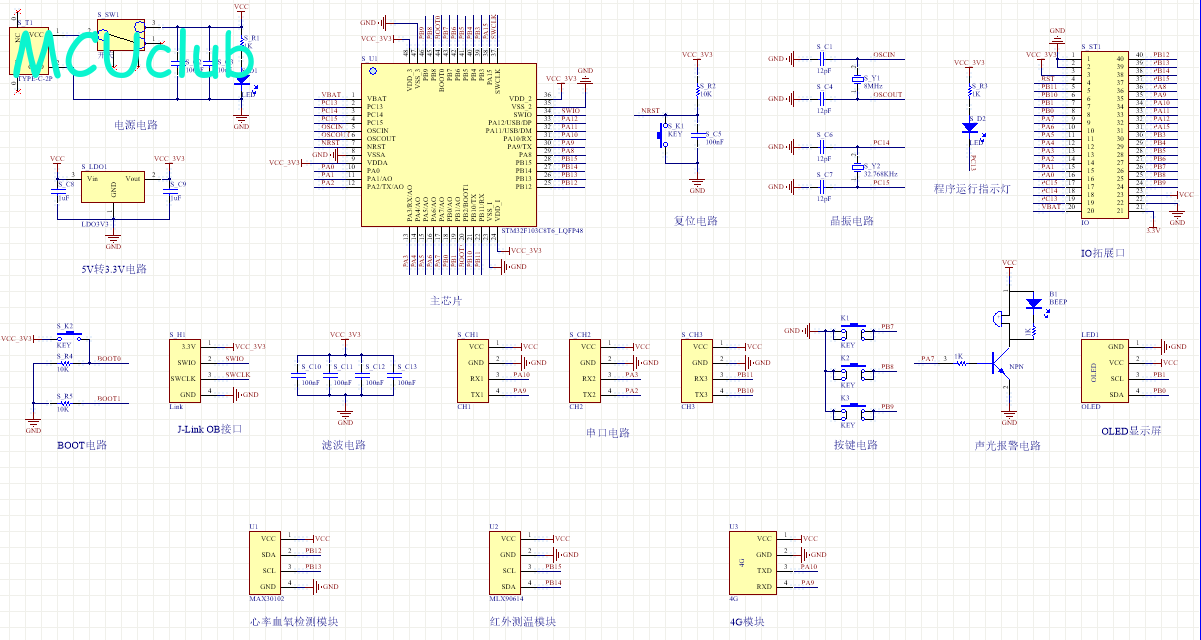The width and height of the screenshot is (1201, 640).
Task: Select the J-Link S_H1 header block
Action: pos(188,371)
